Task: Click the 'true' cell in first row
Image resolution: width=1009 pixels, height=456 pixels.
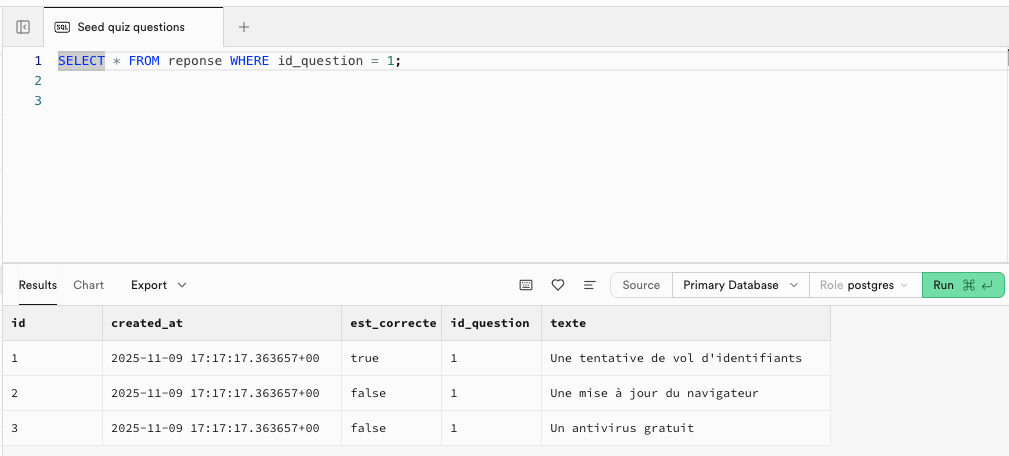Action: click(x=364, y=358)
